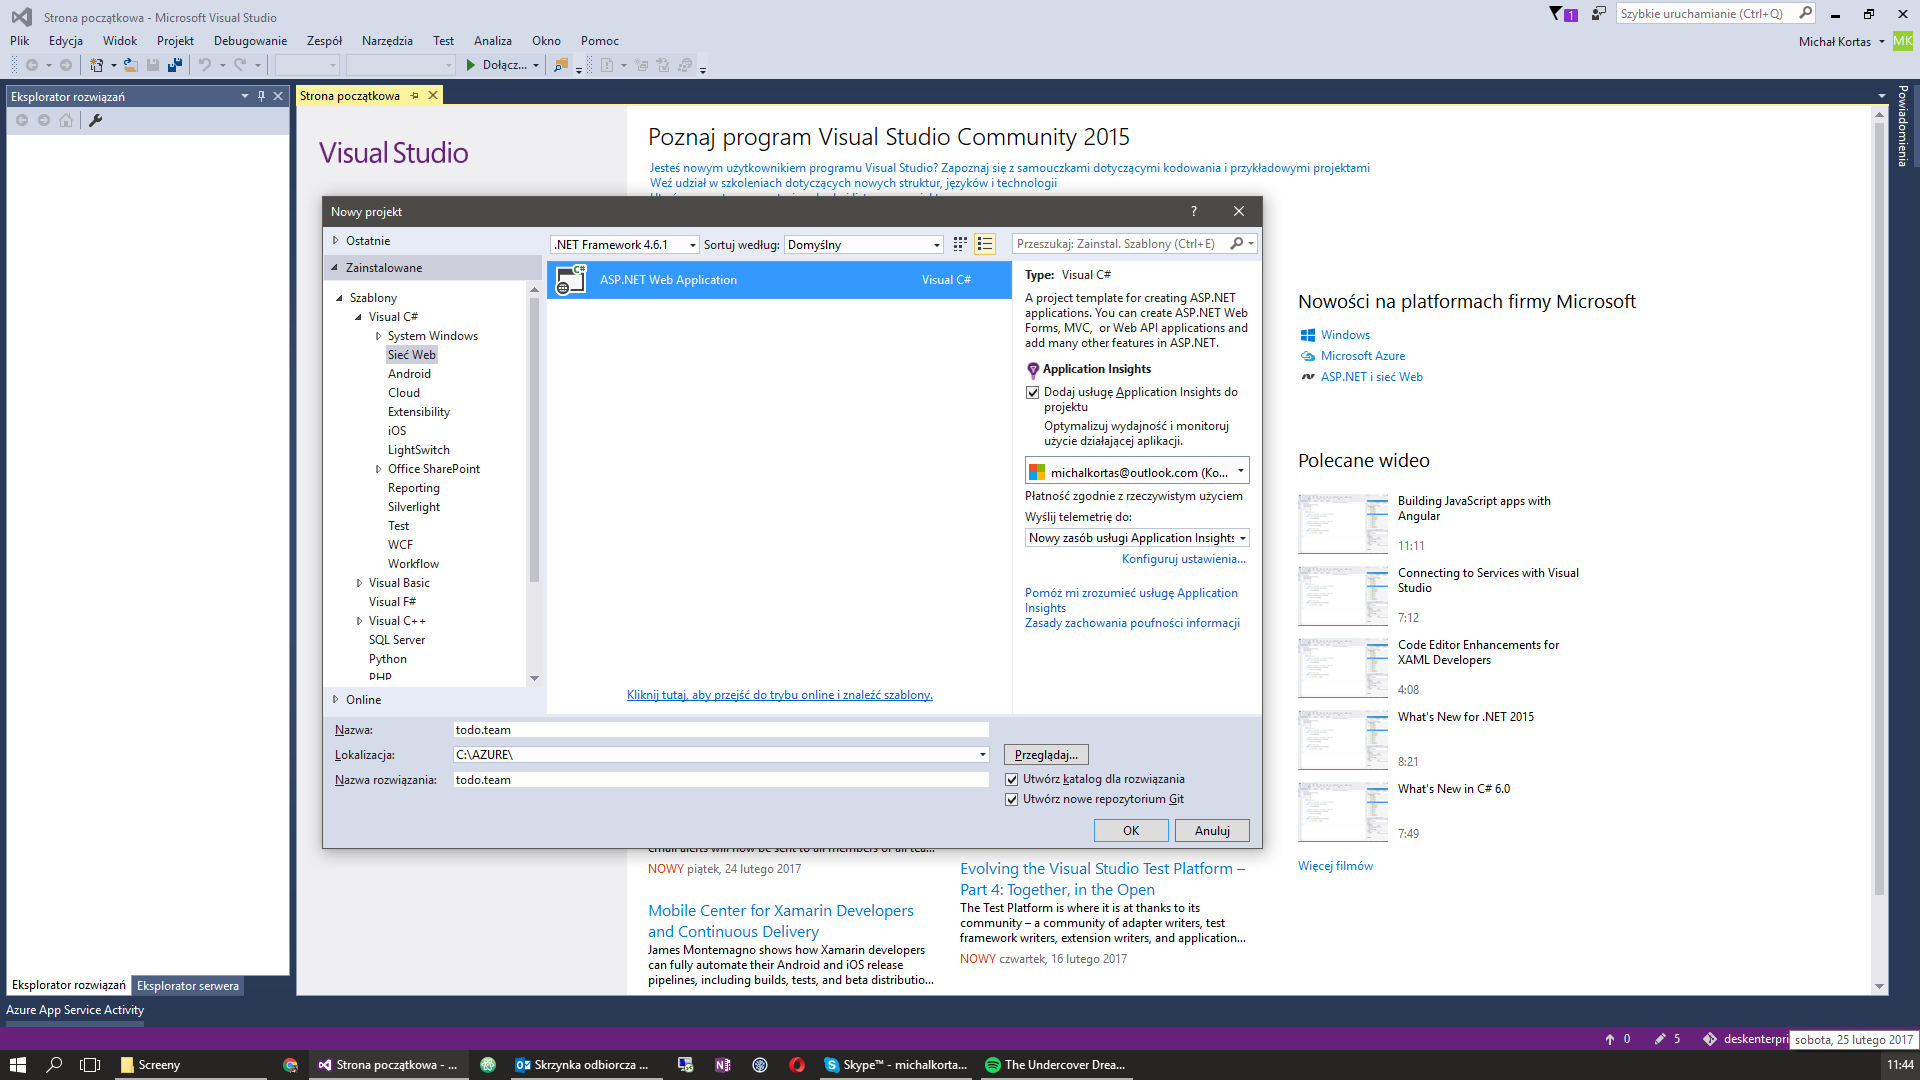1920x1080 pixels.
Task: Click the Find in Files toolbar icon
Action: (x=561, y=65)
